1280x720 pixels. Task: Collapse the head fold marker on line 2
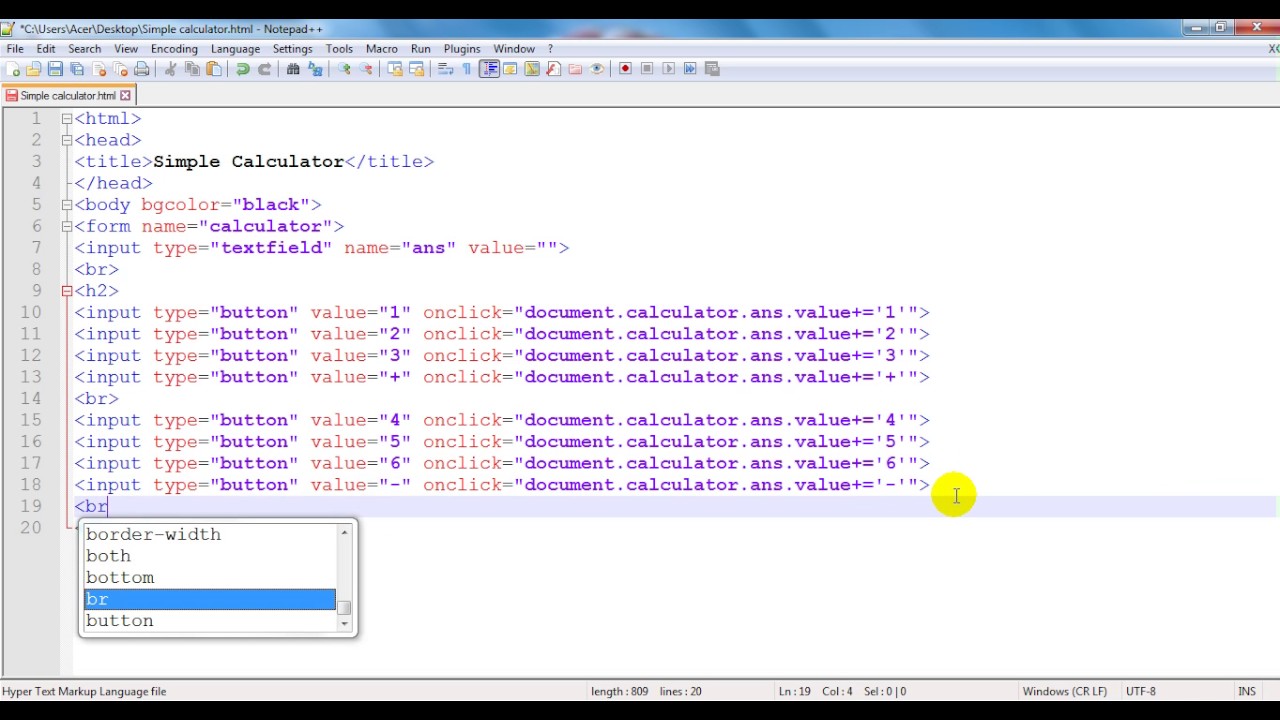67,140
